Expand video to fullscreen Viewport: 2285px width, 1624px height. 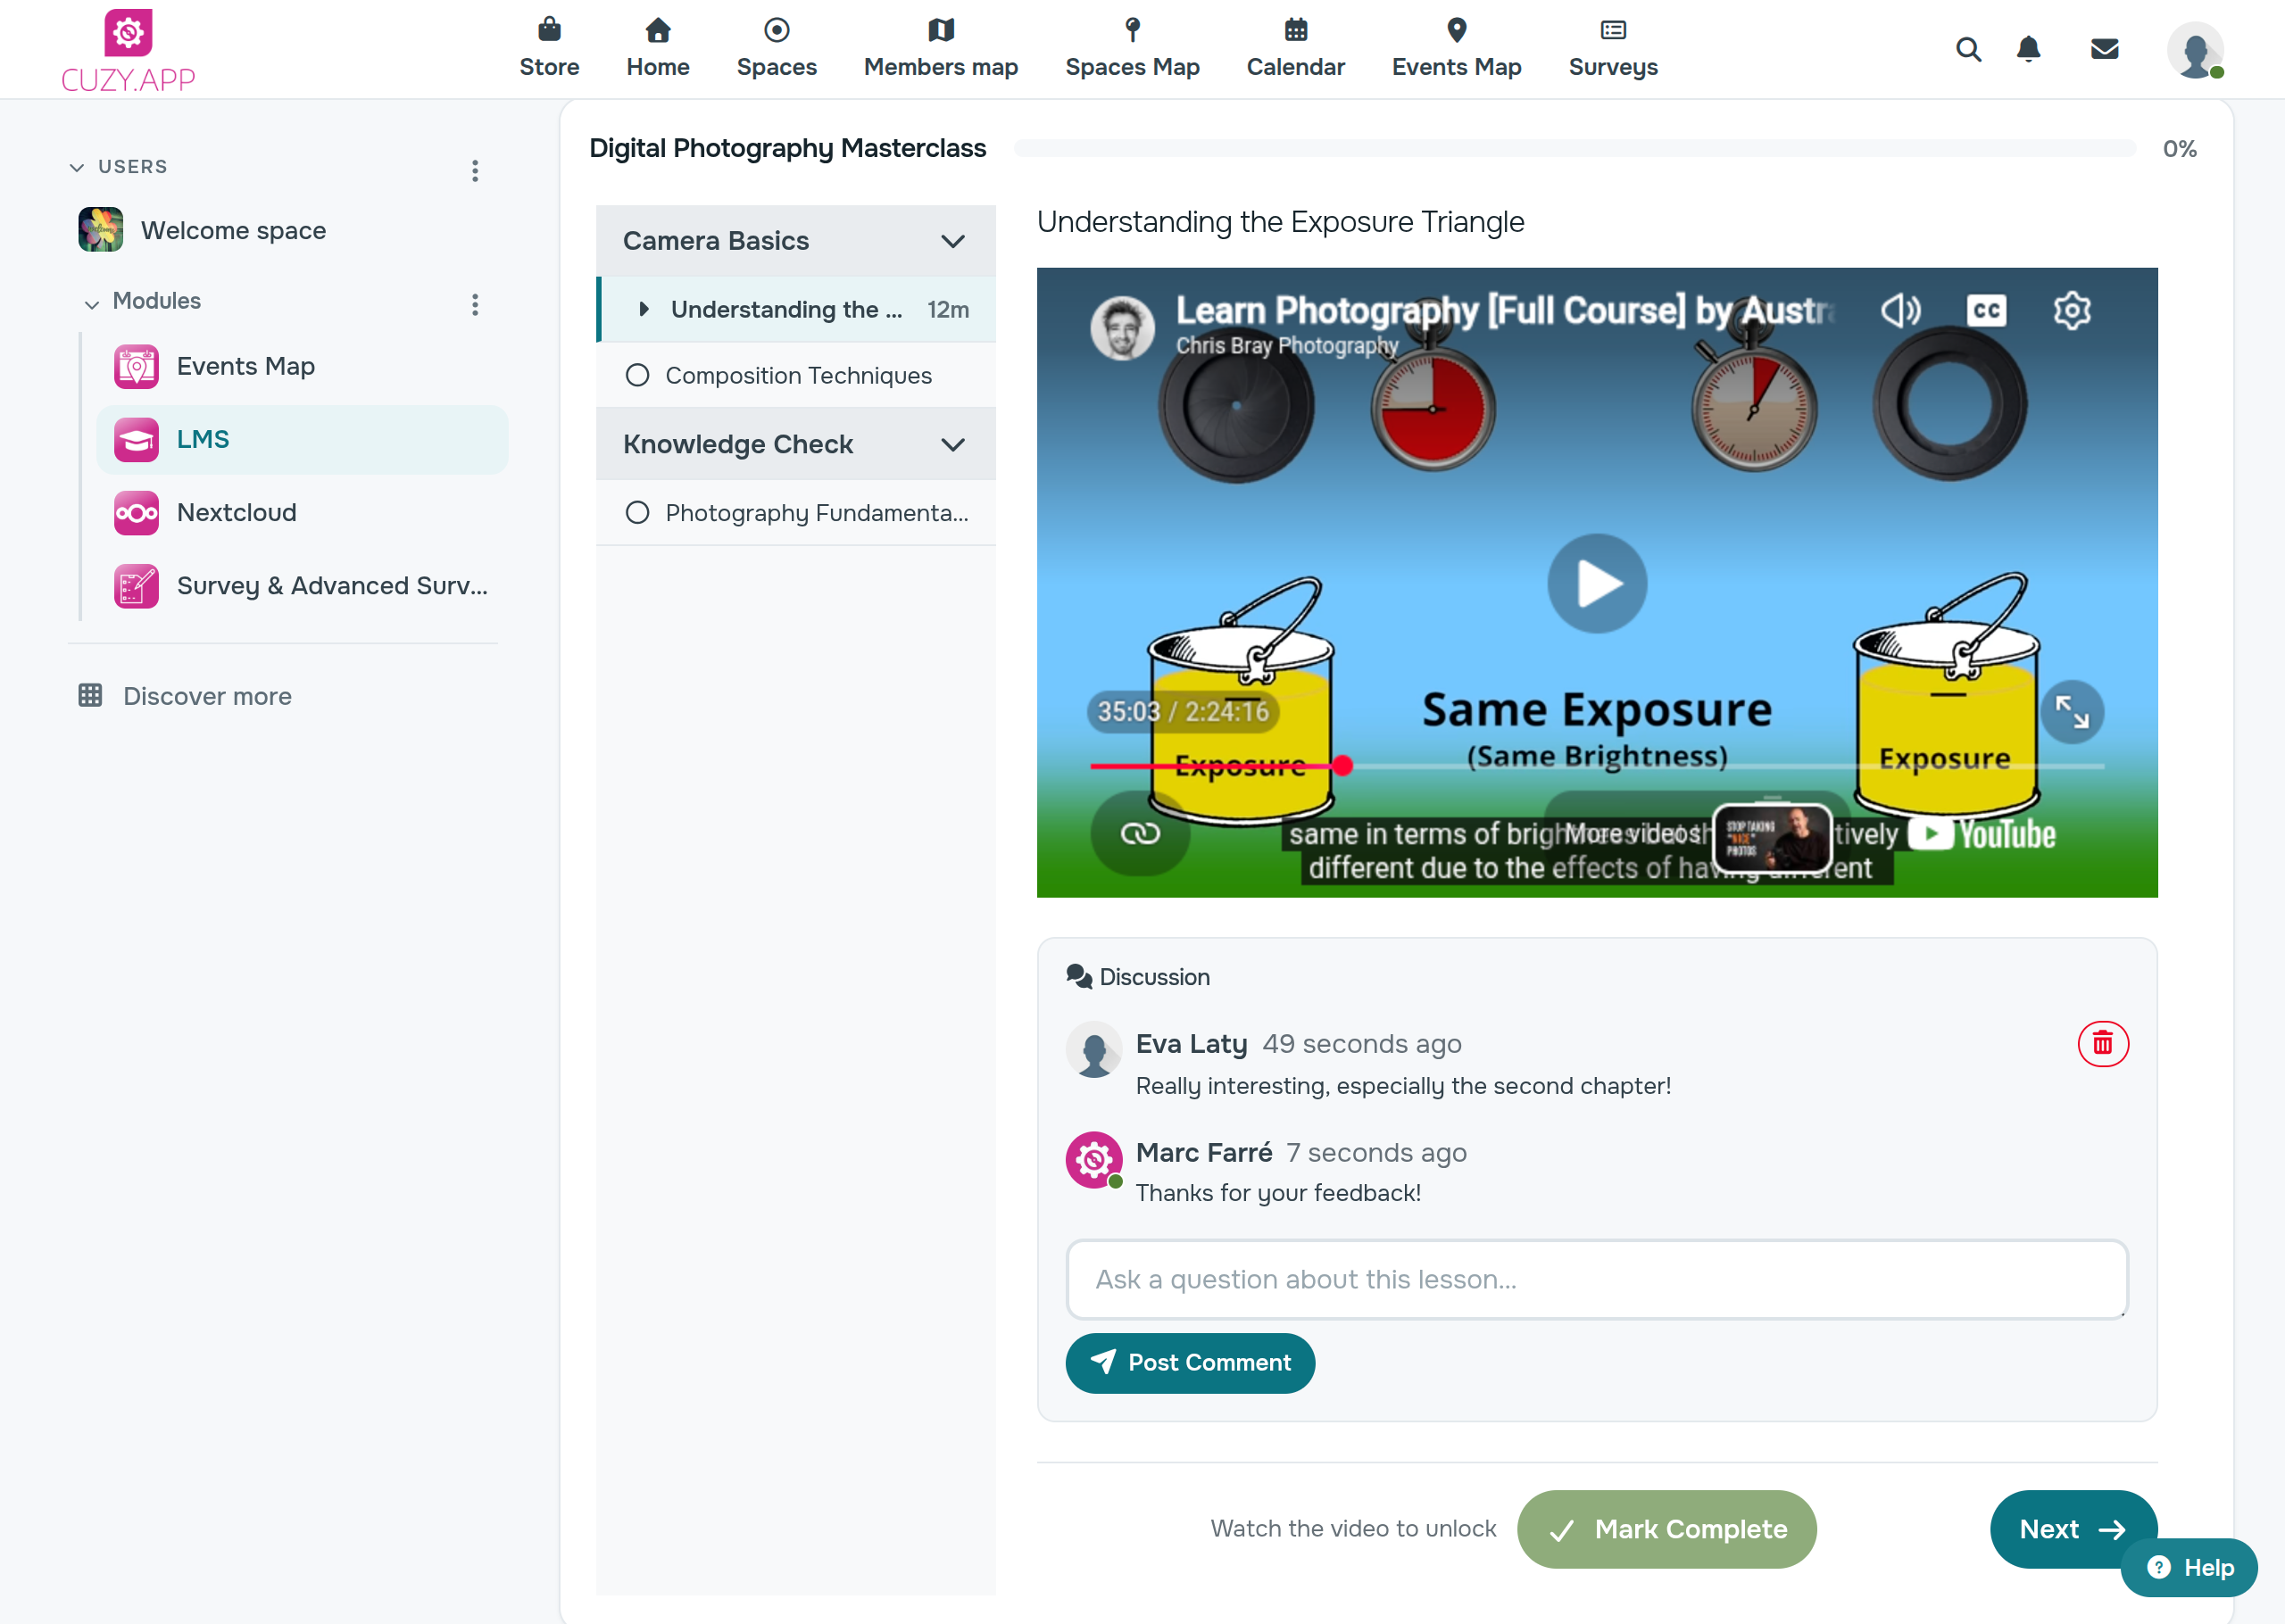click(x=2071, y=712)
